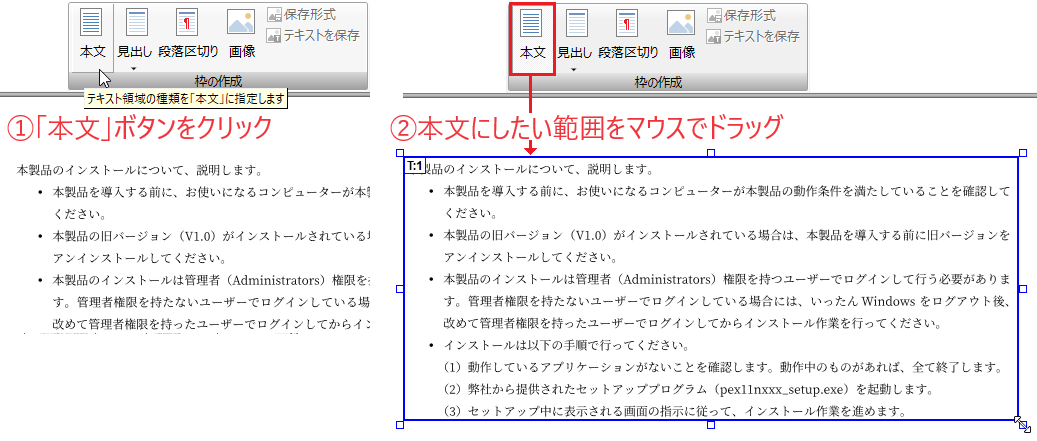
Task: Click the top-center handle of the blue frame
Action: [x=711, y=153]
